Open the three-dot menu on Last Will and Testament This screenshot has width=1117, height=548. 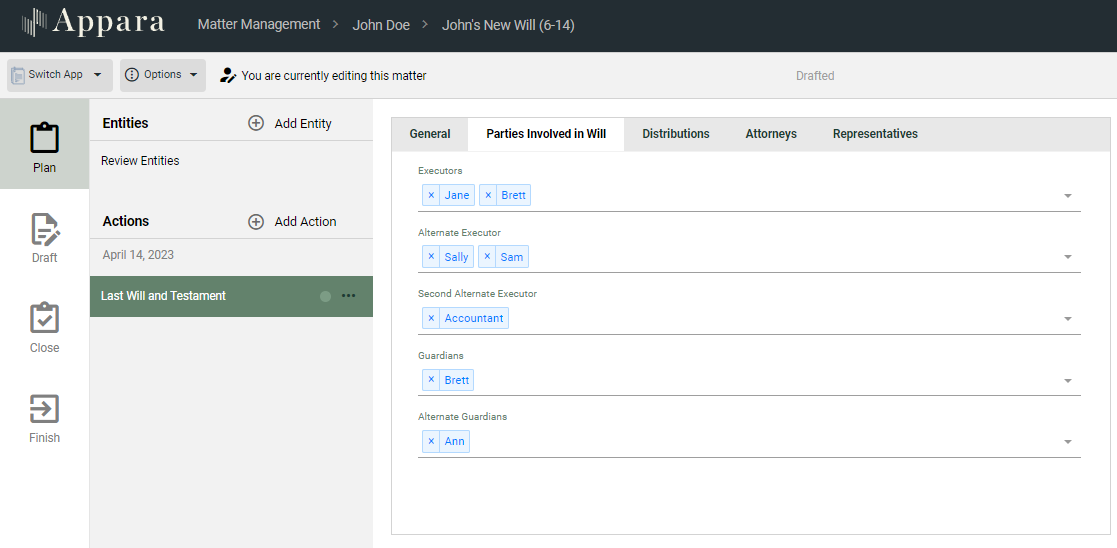click(x=348, y=296)
